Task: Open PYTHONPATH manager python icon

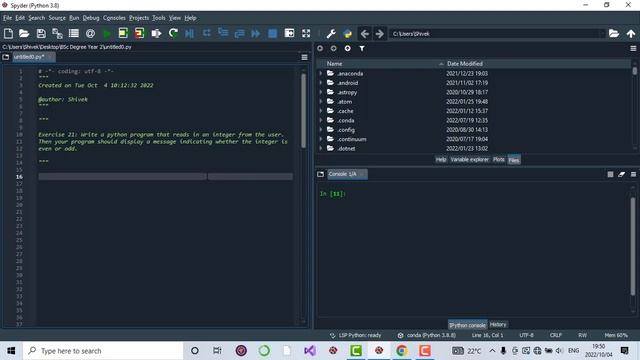Action: [348, 33]
